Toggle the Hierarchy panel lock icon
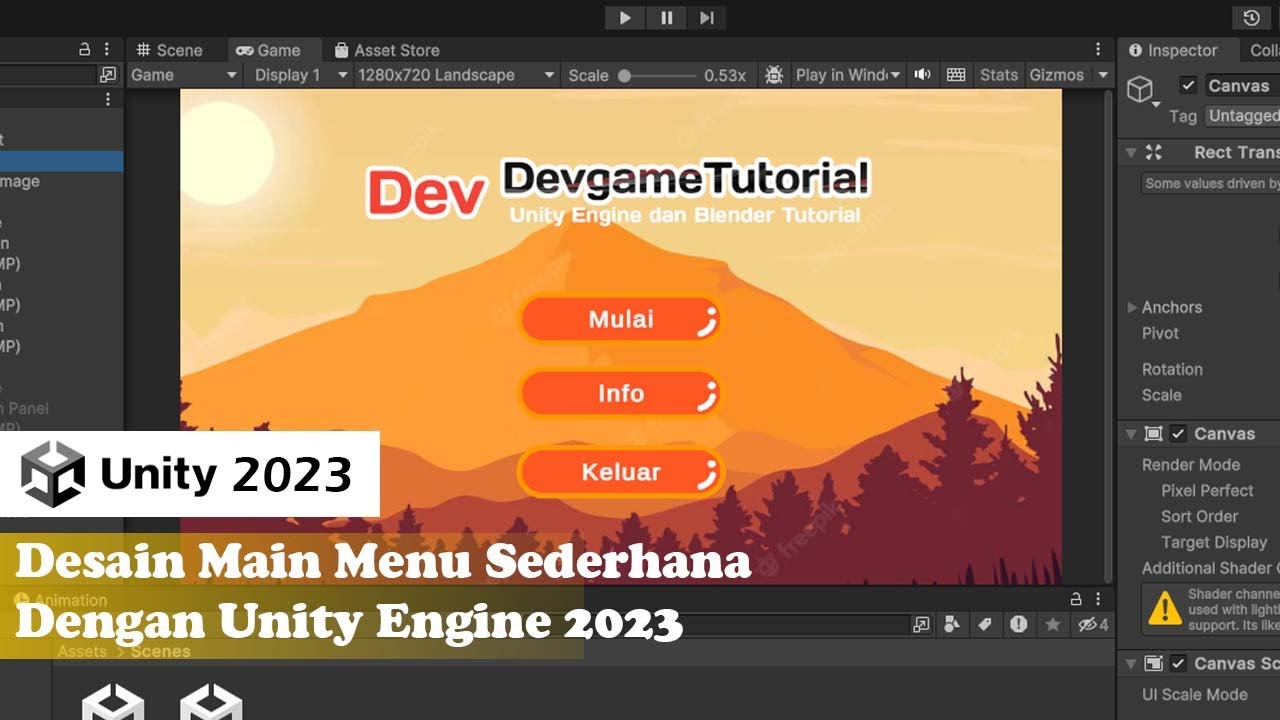 [85, 49]
